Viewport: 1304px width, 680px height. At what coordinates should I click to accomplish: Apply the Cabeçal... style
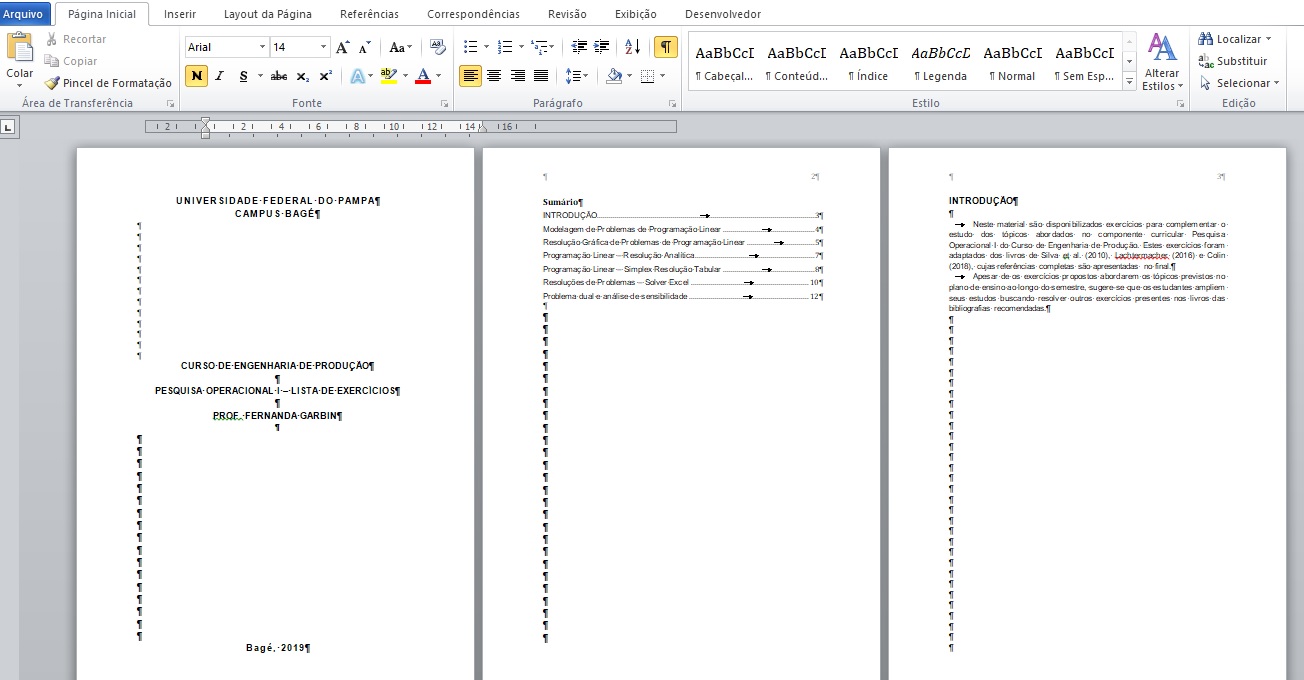click(725, 63)
